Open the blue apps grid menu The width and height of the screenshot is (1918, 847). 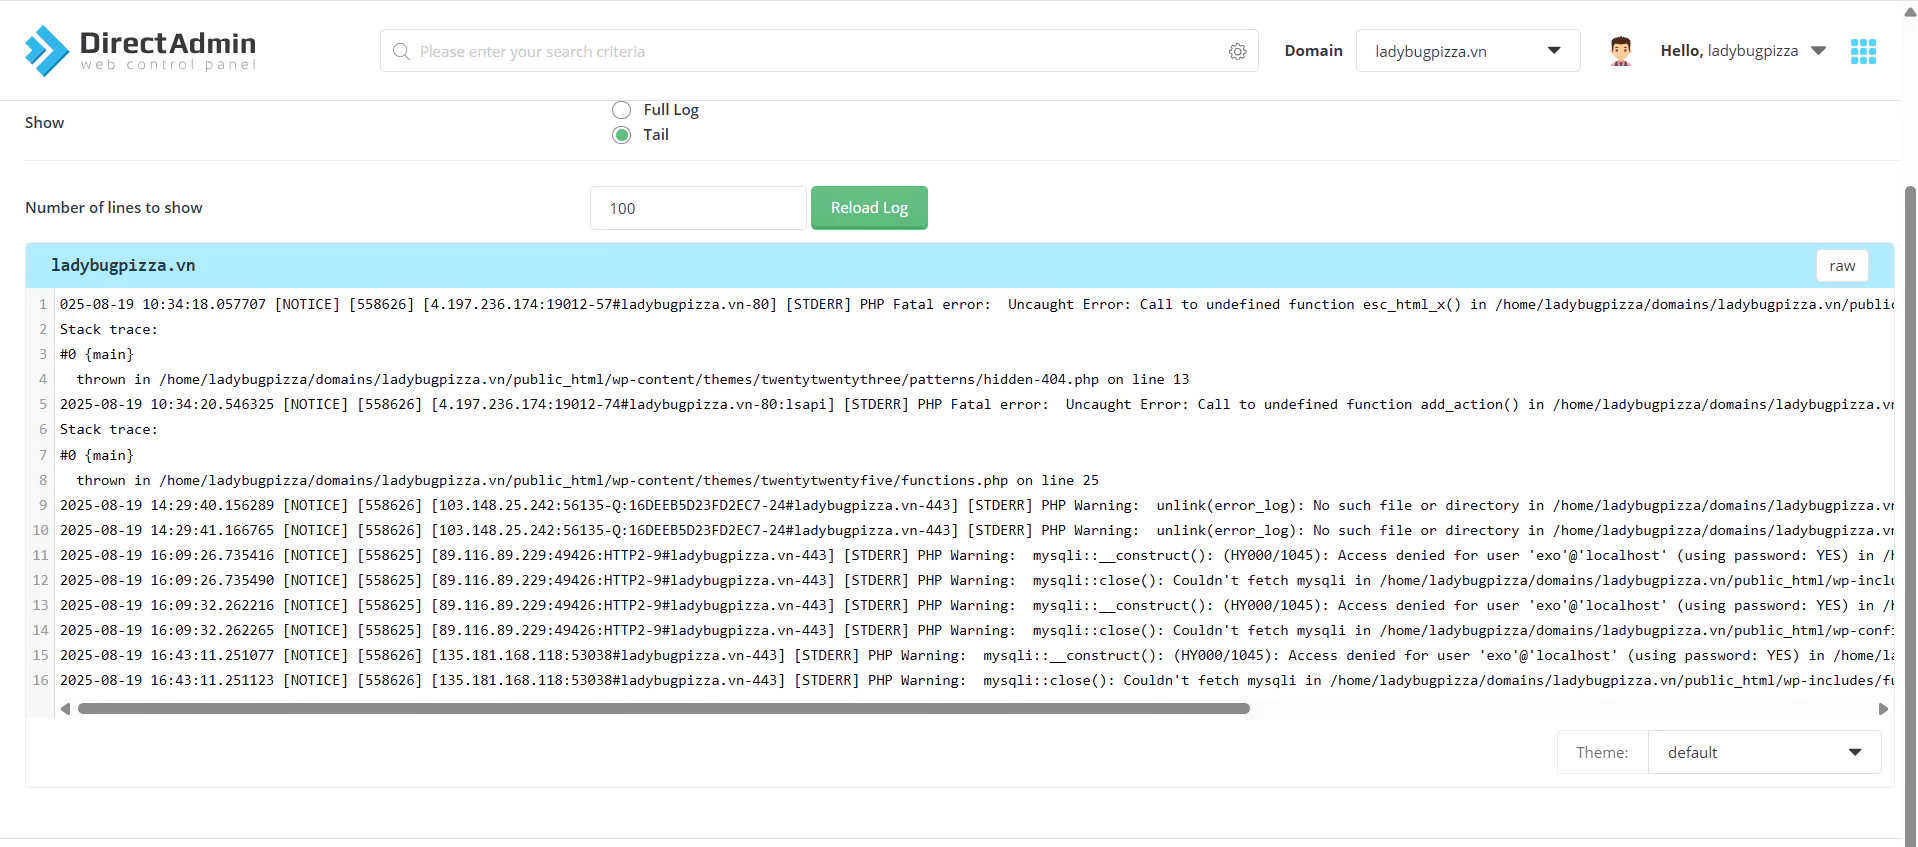coord(1863,51)
